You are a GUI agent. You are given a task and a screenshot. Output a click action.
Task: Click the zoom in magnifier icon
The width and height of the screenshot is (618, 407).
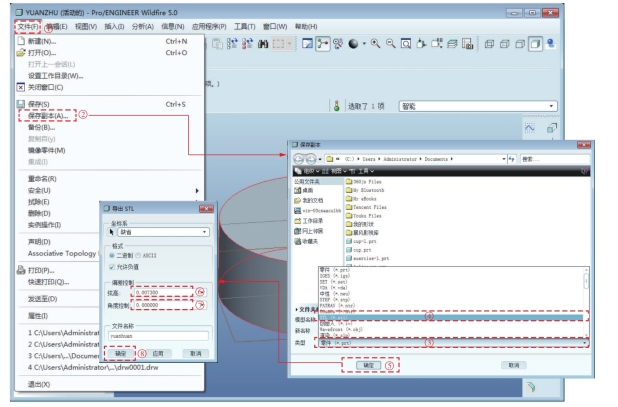(x=376, y=44)
